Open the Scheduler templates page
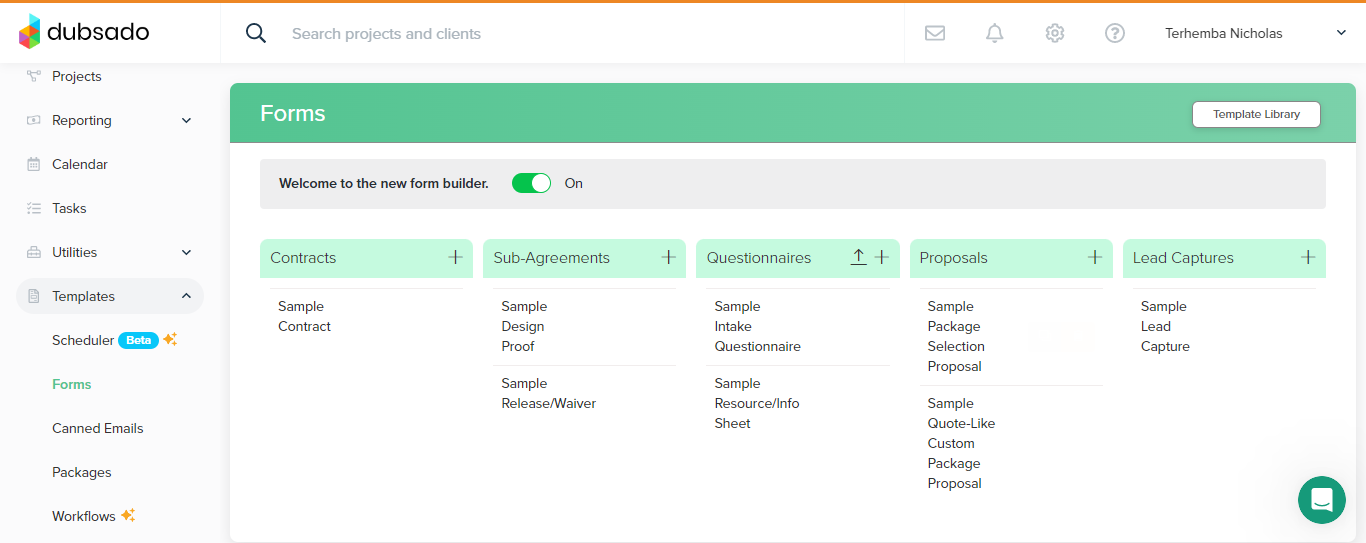The image size is (1366, 543). (x=83, y=340)
